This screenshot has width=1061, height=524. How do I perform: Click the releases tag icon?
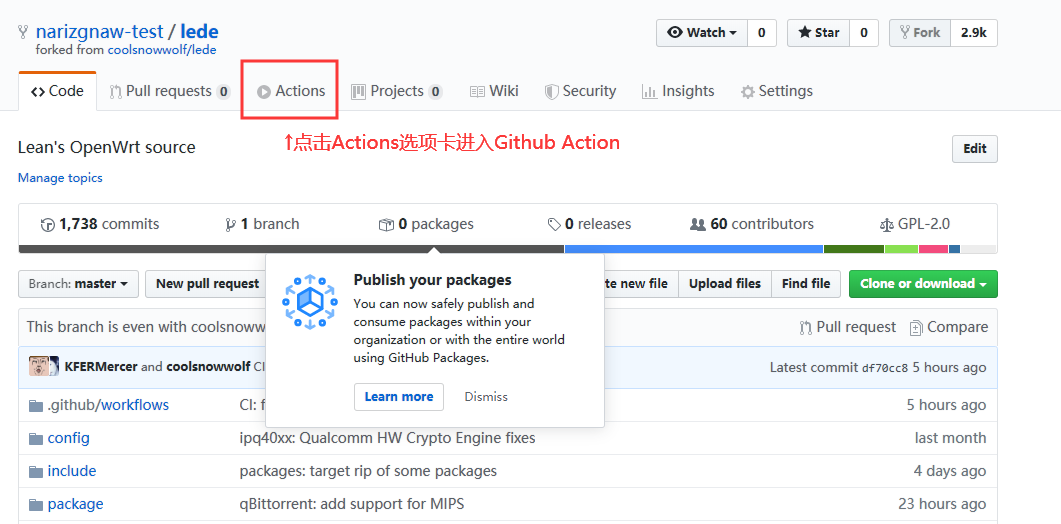coord(554,225)
